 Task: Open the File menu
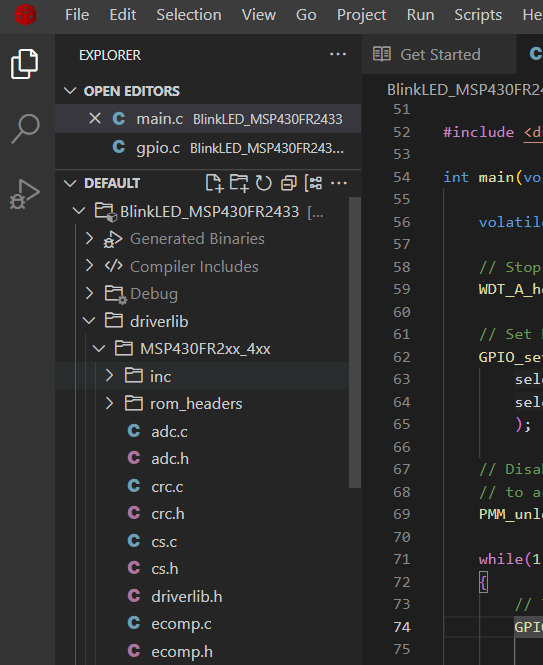coord(77,15)
